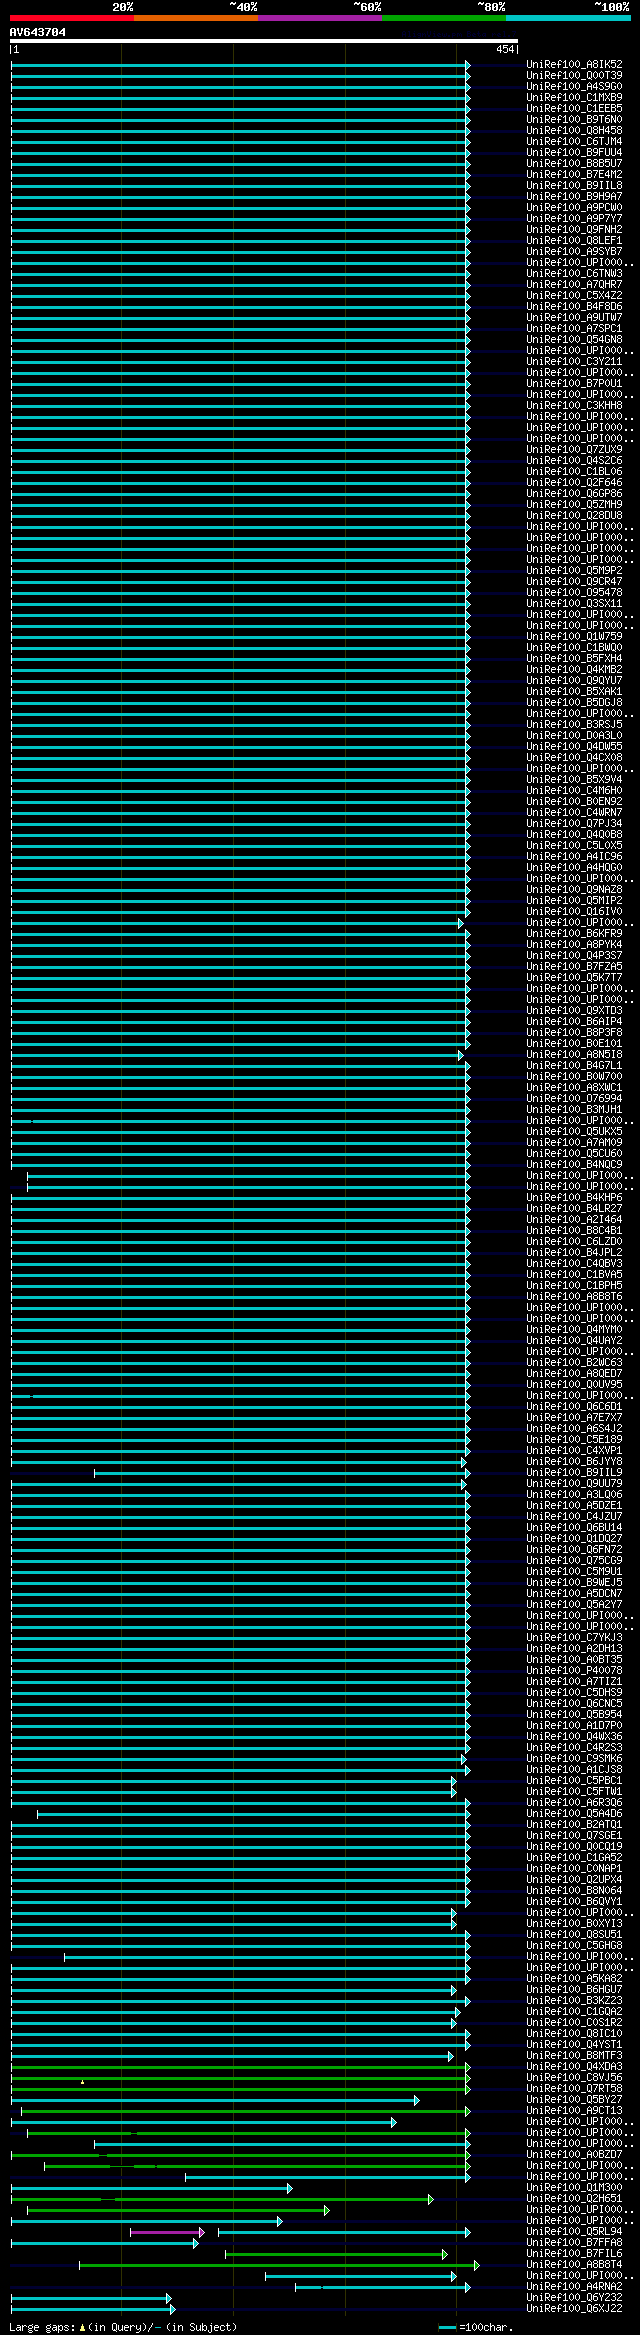This screenshot has width=640, height=2335.
Task: Click the purple ~60% identity legend segment
Action: 320,18
